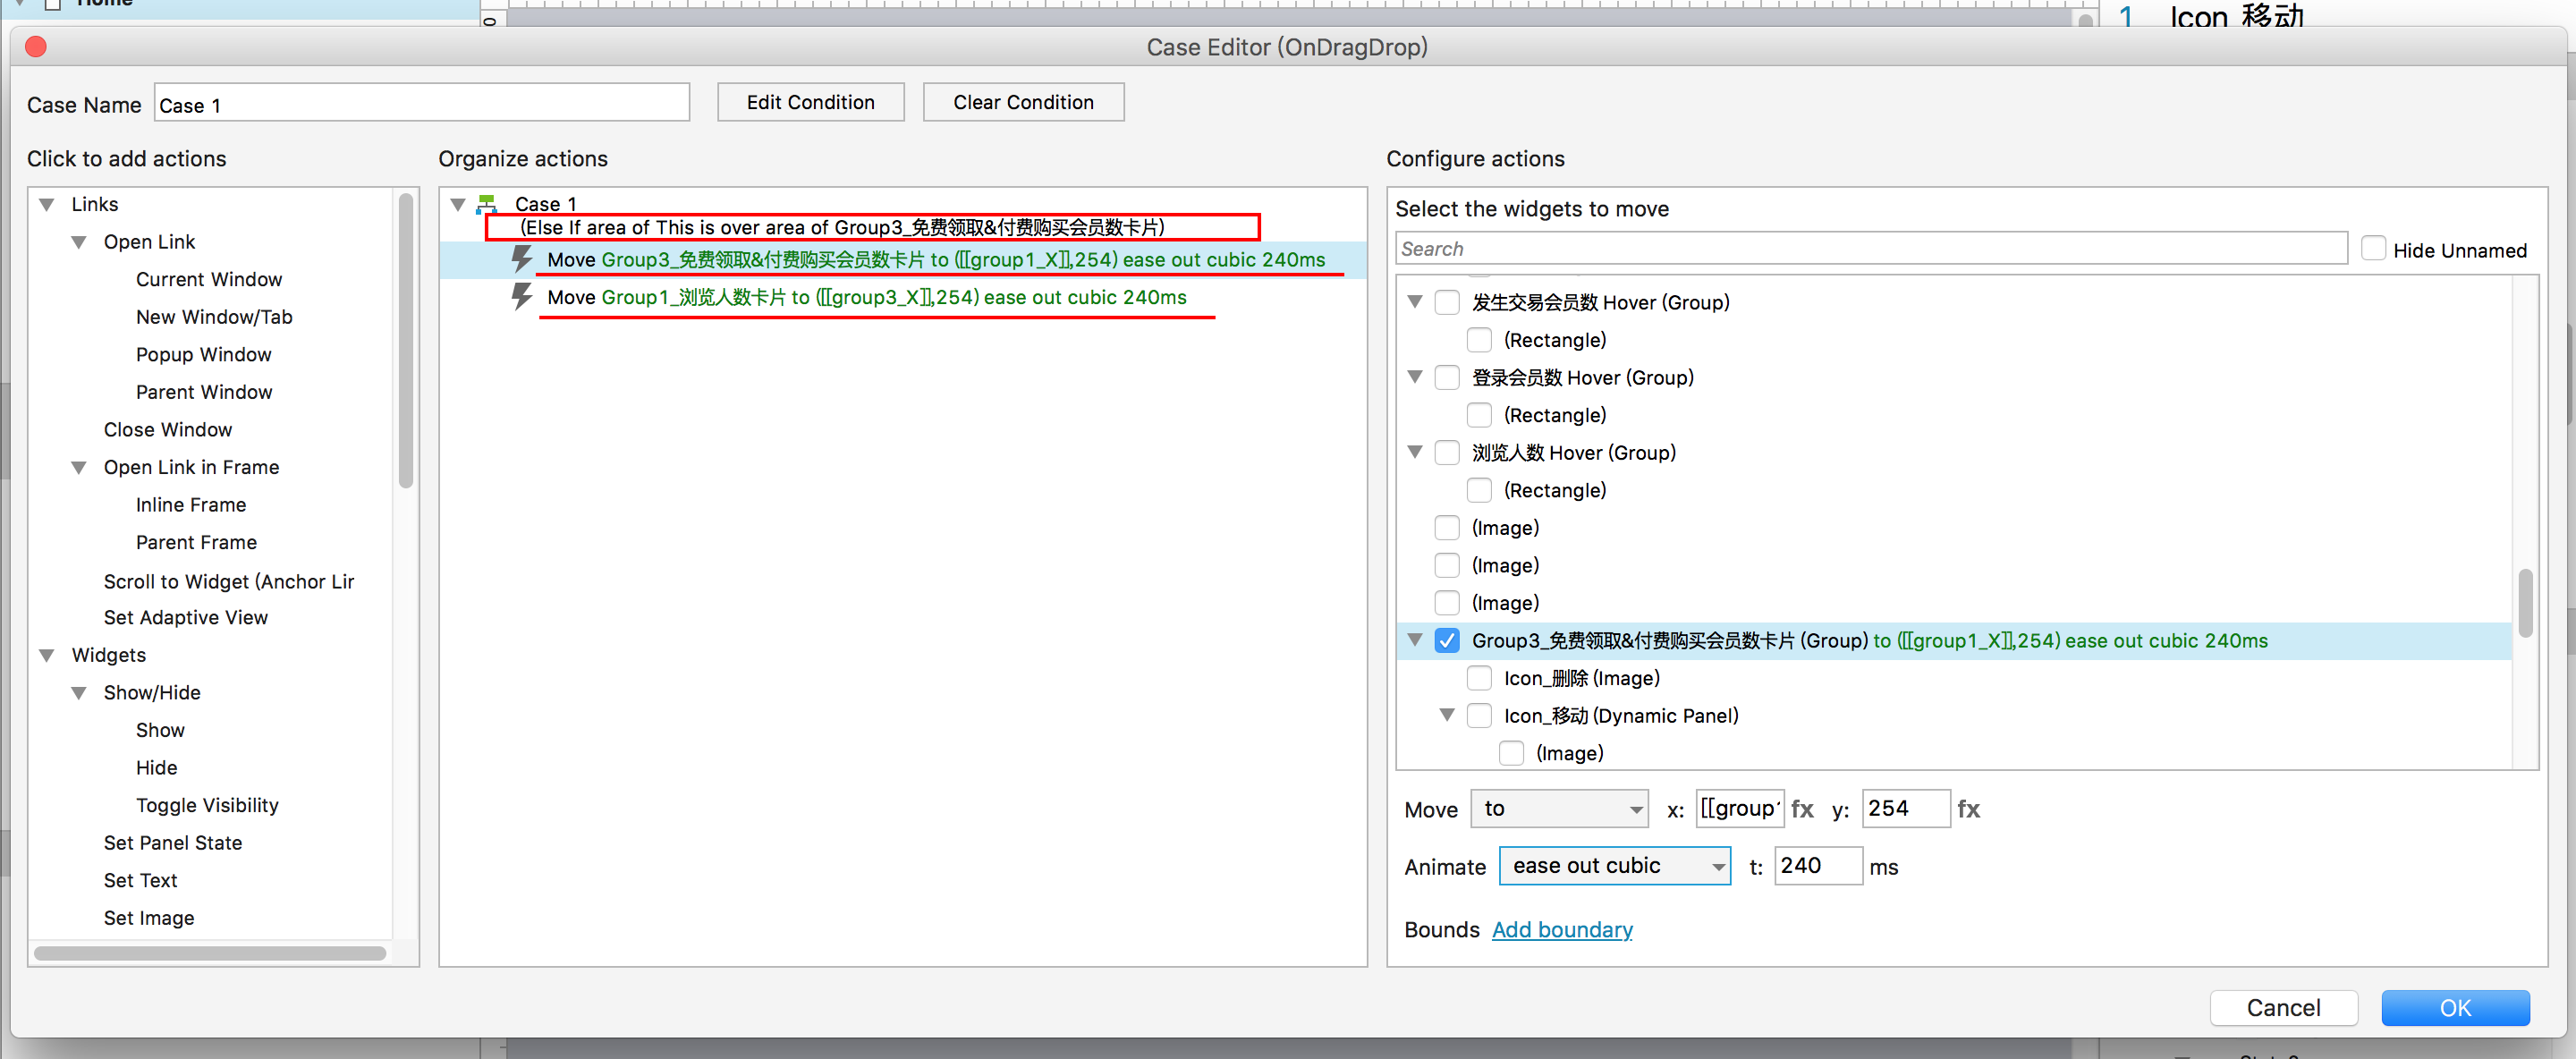This screenshot has width=2576, height=1059.
Task: Click the fx button next to x field
Action: tap(1802, 809)
